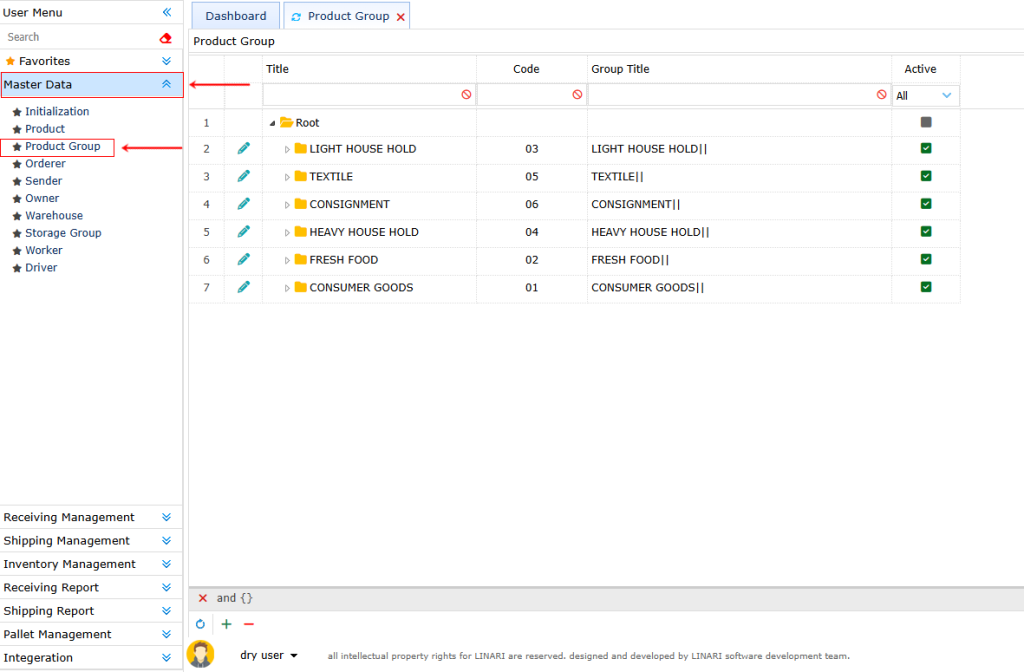Image resolution: width=1024 pixels, height=672 pixels.
Task: Switch to the Dashboard tab
Action: pos(235,15)
